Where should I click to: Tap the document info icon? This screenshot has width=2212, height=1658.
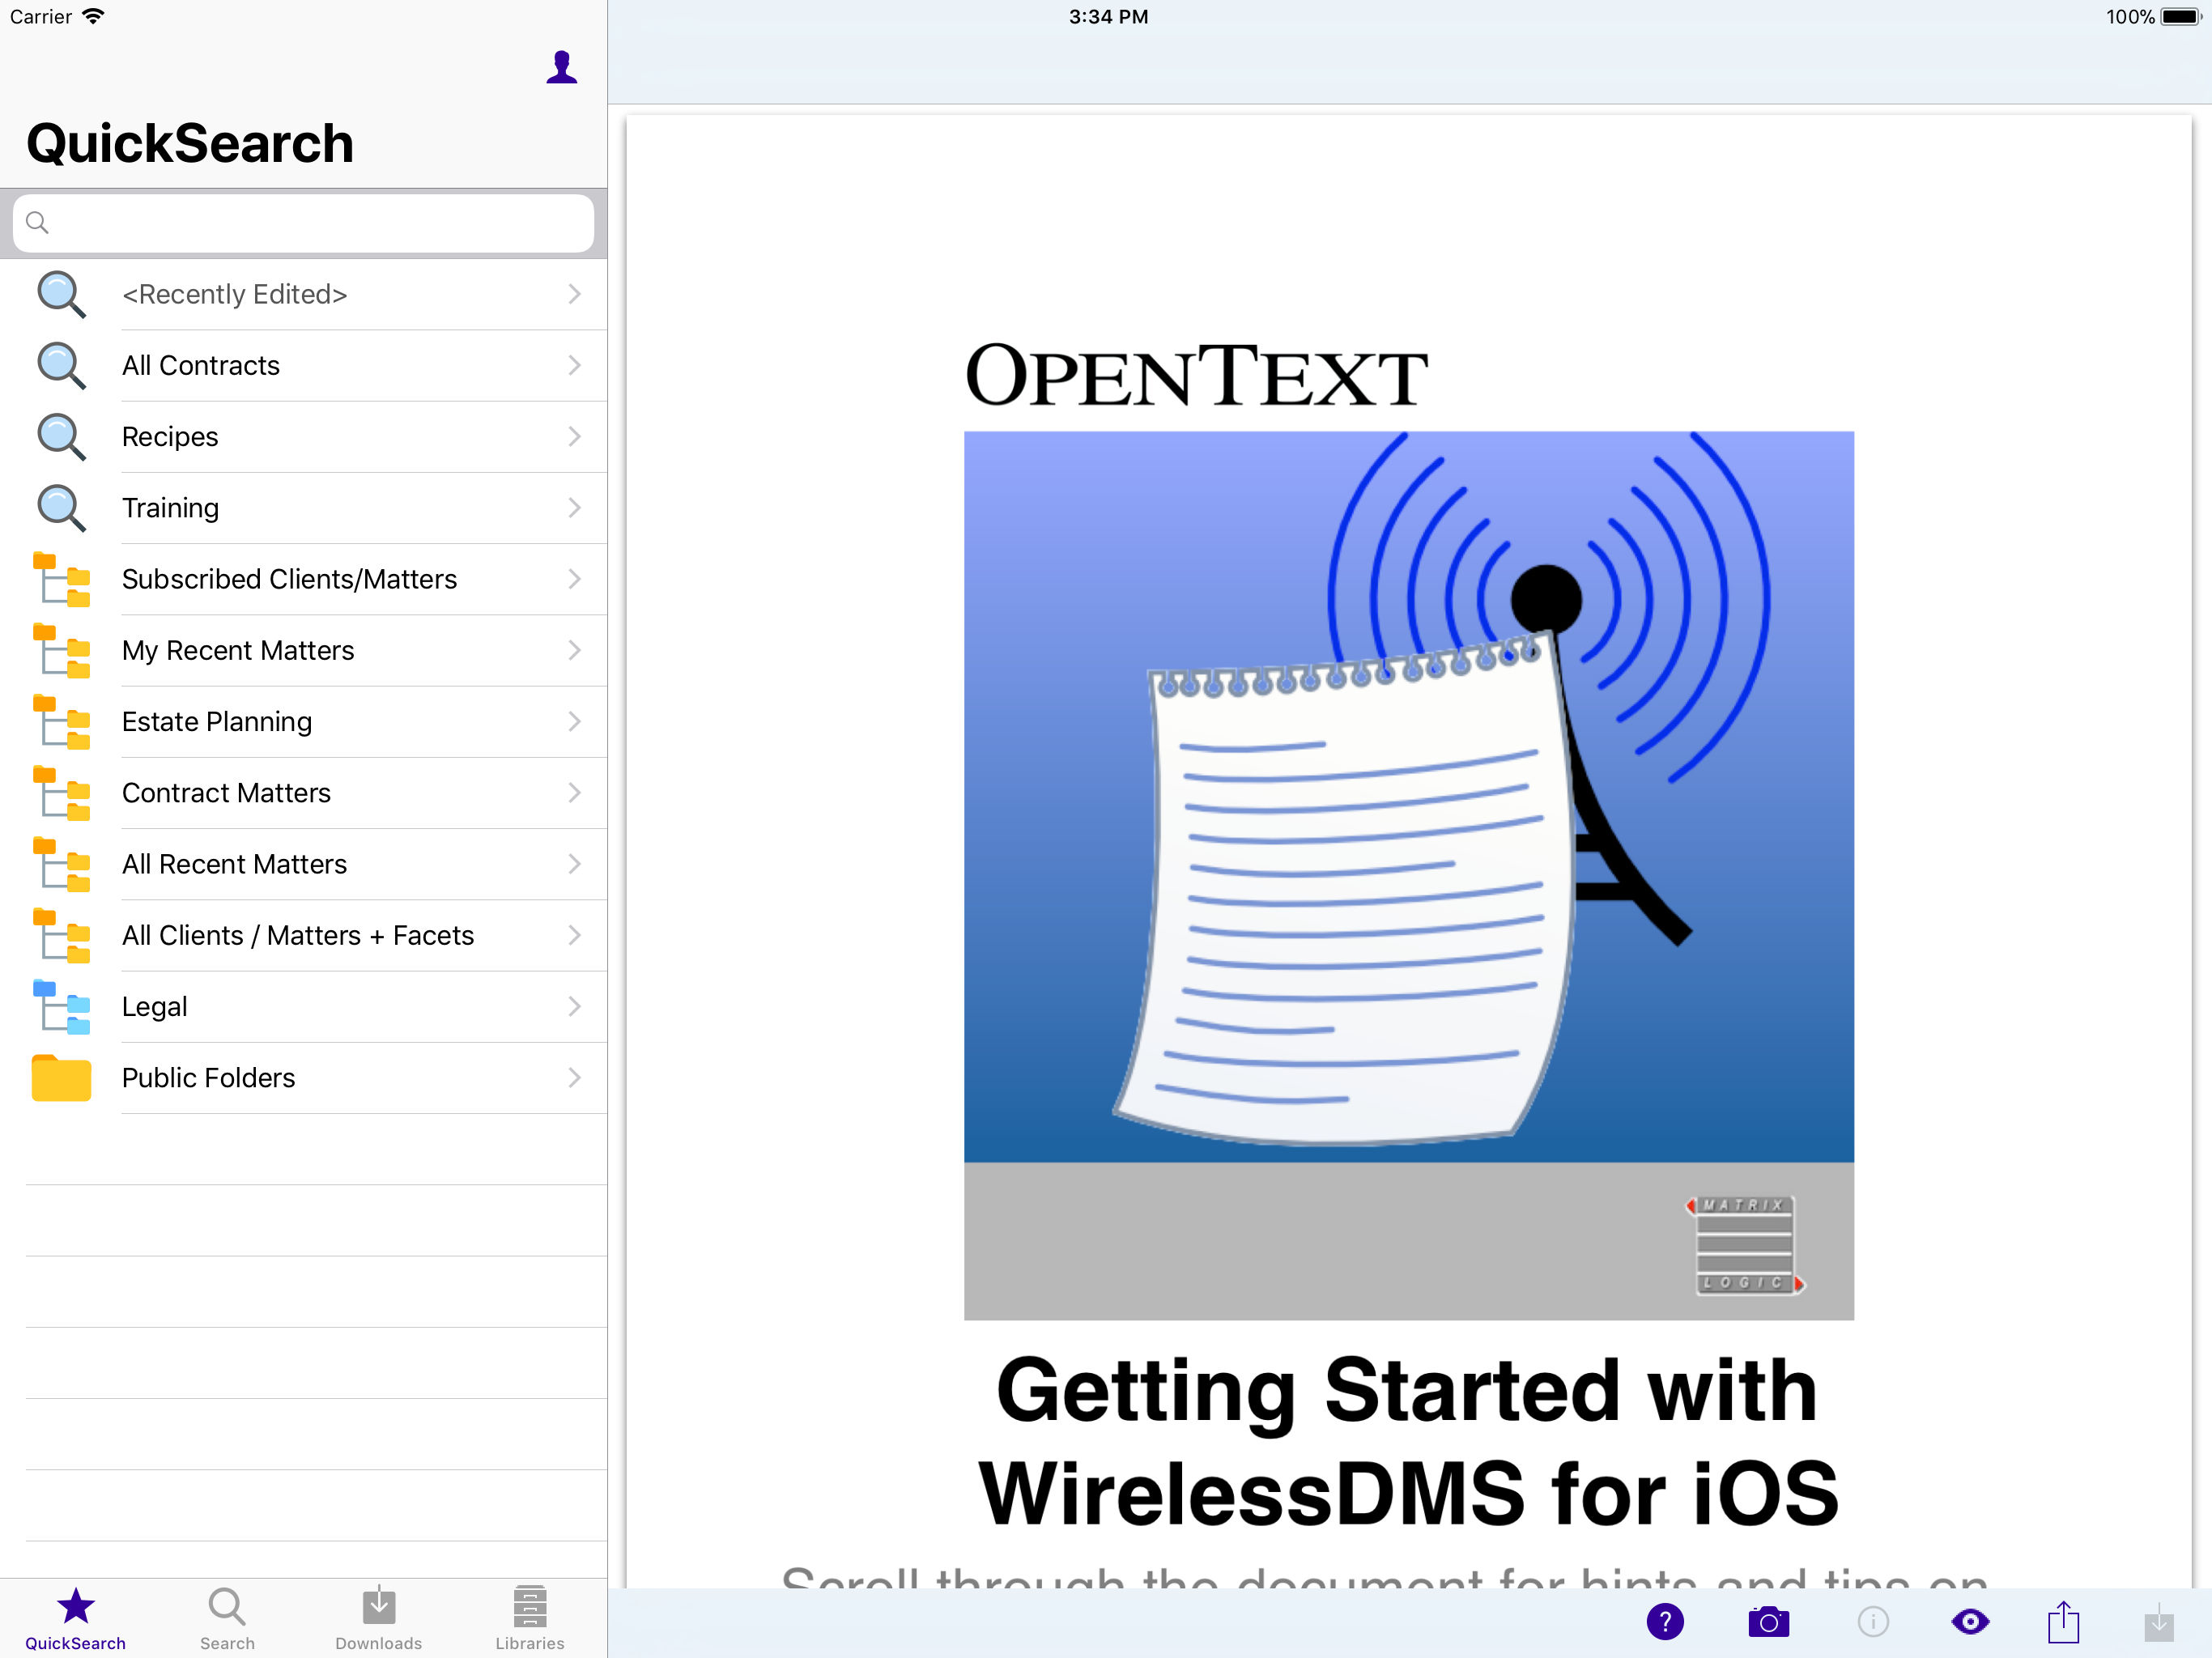tap(1872, 1621)
